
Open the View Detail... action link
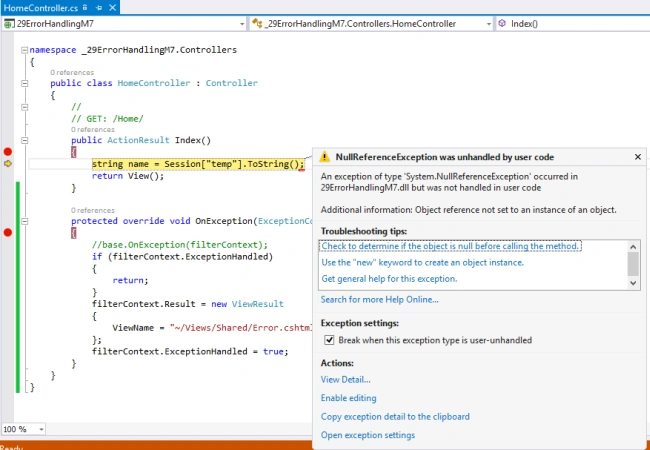(346, 380)
